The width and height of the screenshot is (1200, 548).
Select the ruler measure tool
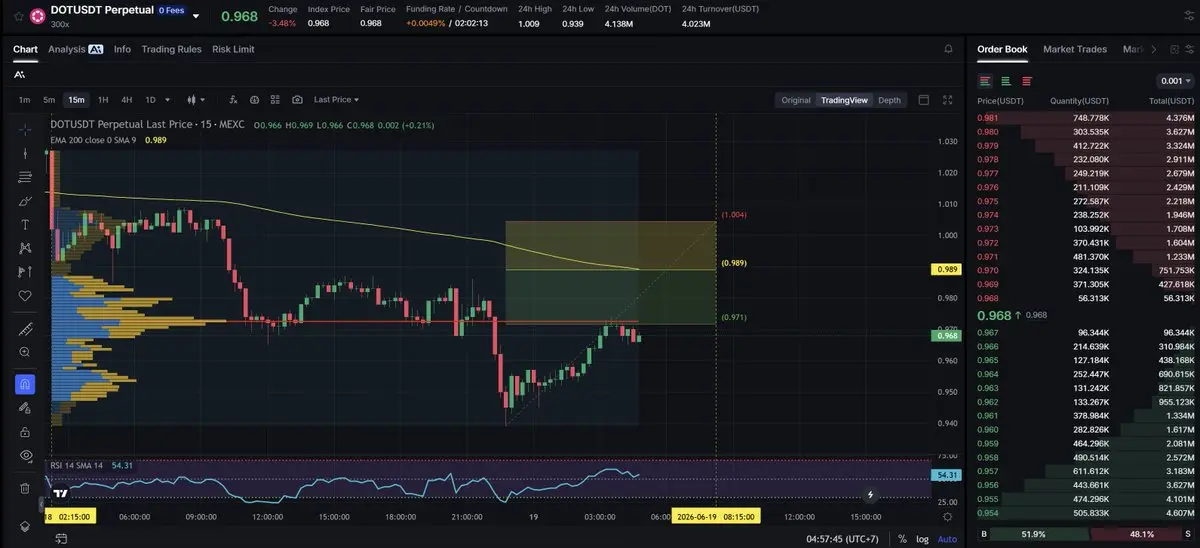point(25,329)
